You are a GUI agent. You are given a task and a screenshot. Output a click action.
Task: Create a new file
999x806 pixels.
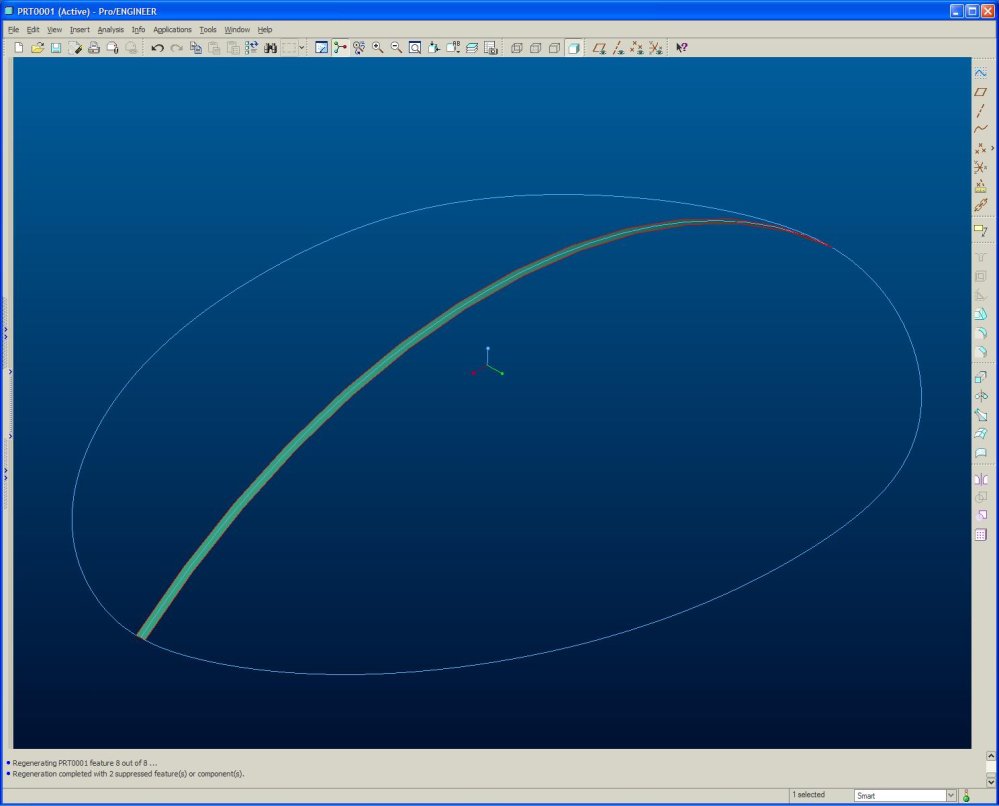coord(18,48)
